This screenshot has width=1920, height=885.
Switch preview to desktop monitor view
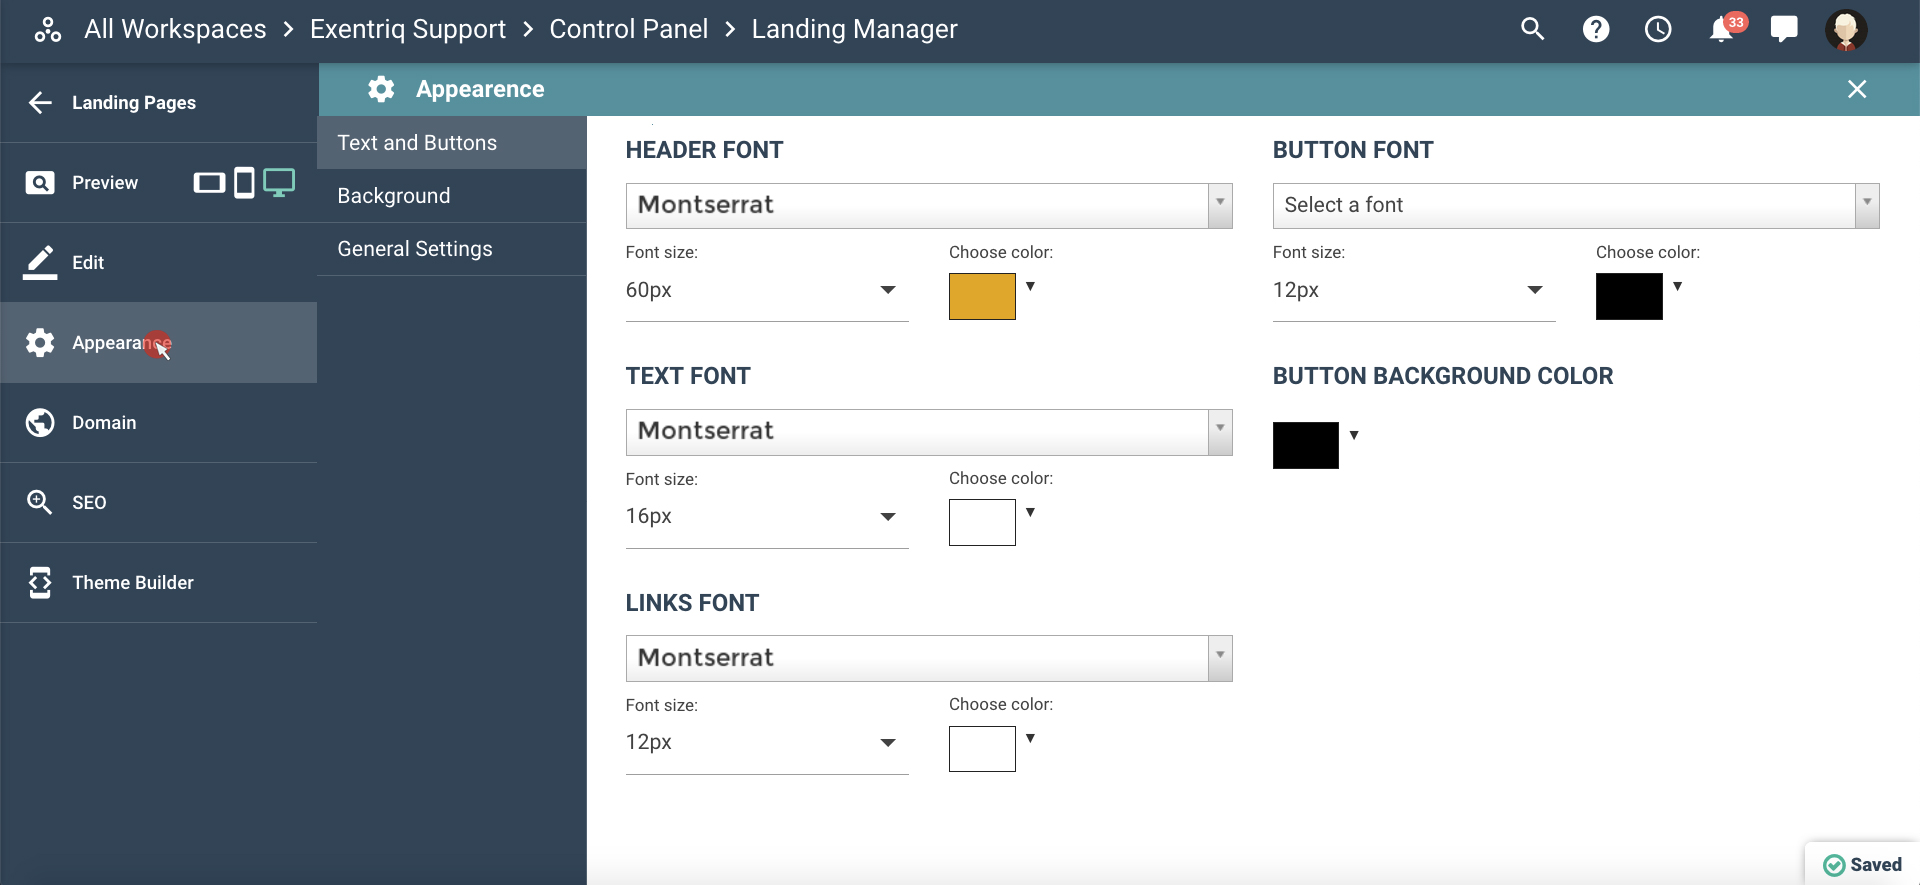pyautogui.click(x=279, y=183)
